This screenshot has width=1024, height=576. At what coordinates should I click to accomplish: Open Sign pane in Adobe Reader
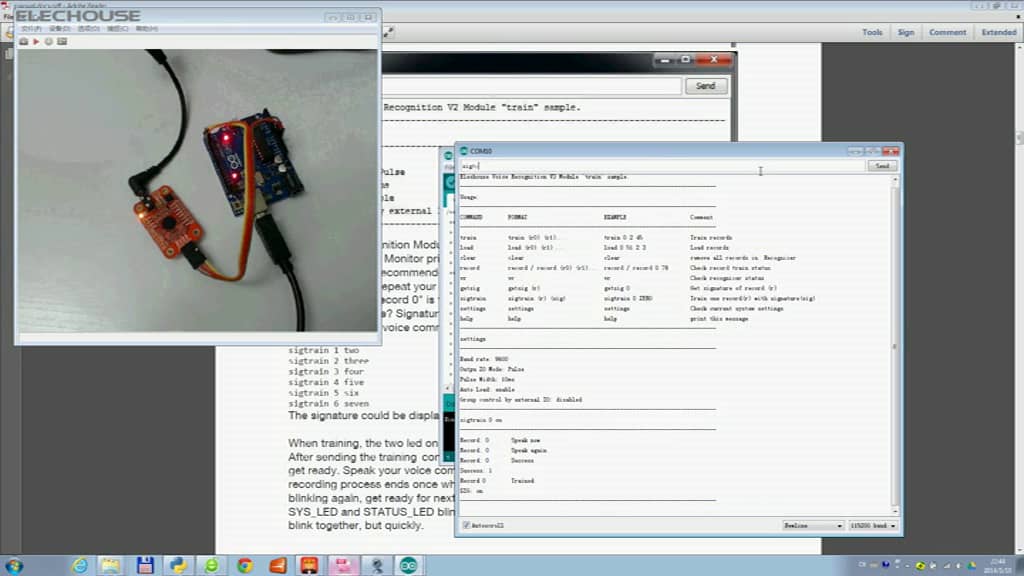tap(906, 32)
